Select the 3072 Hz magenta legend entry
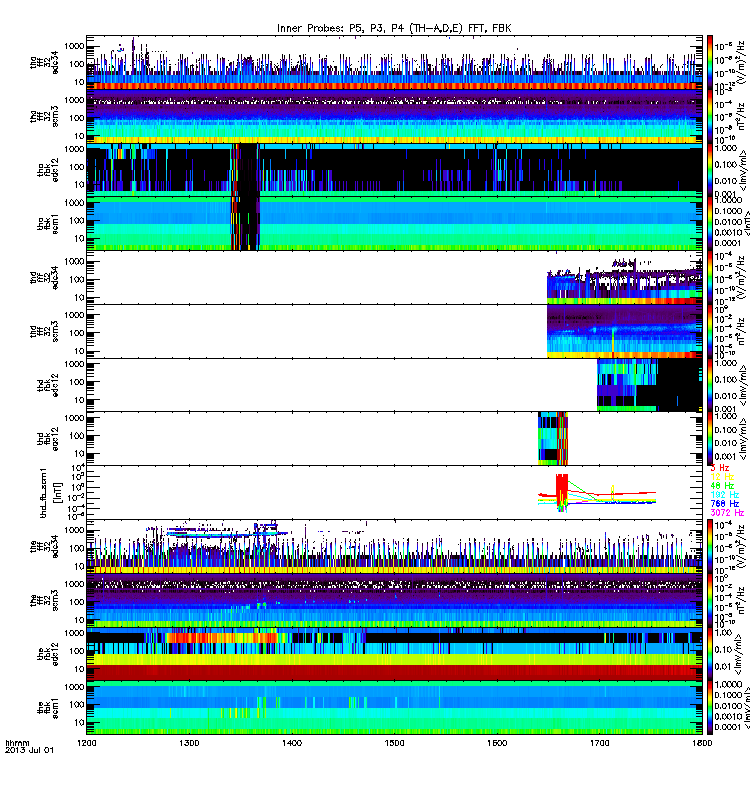750x800 pixels. point(727,513)
